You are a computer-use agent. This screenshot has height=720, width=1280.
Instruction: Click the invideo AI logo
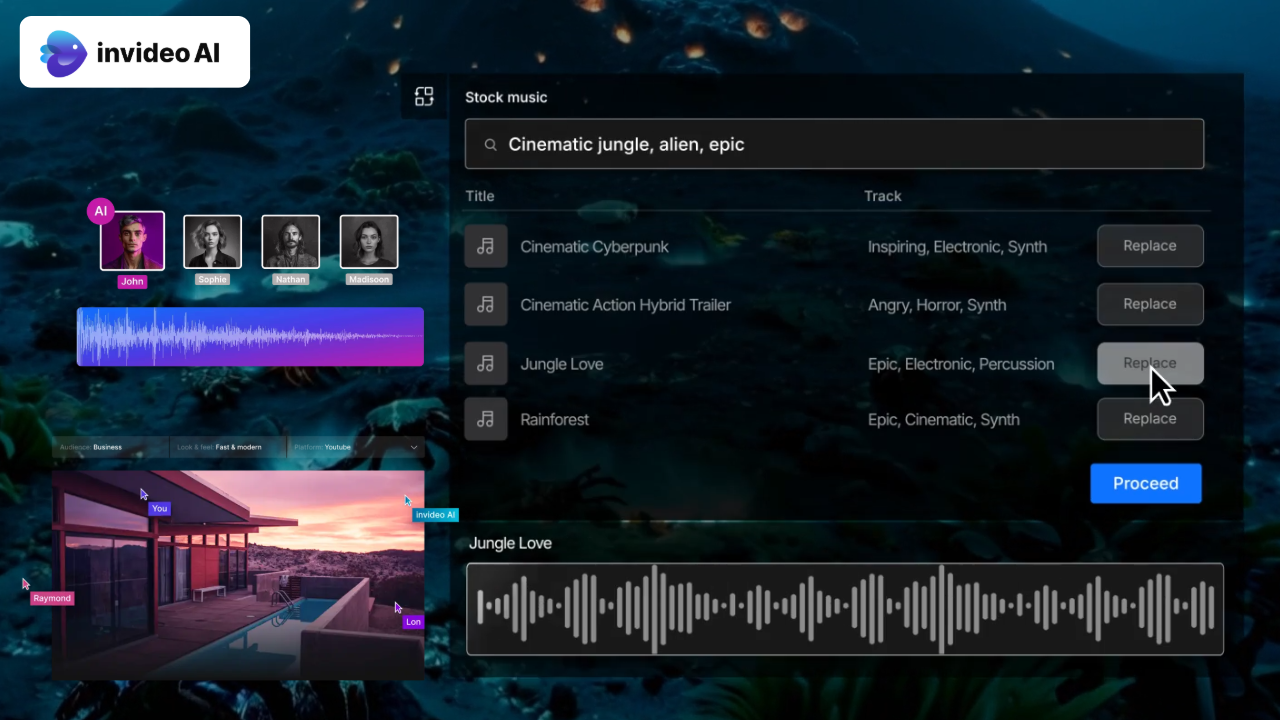click(x=135, y=52)
